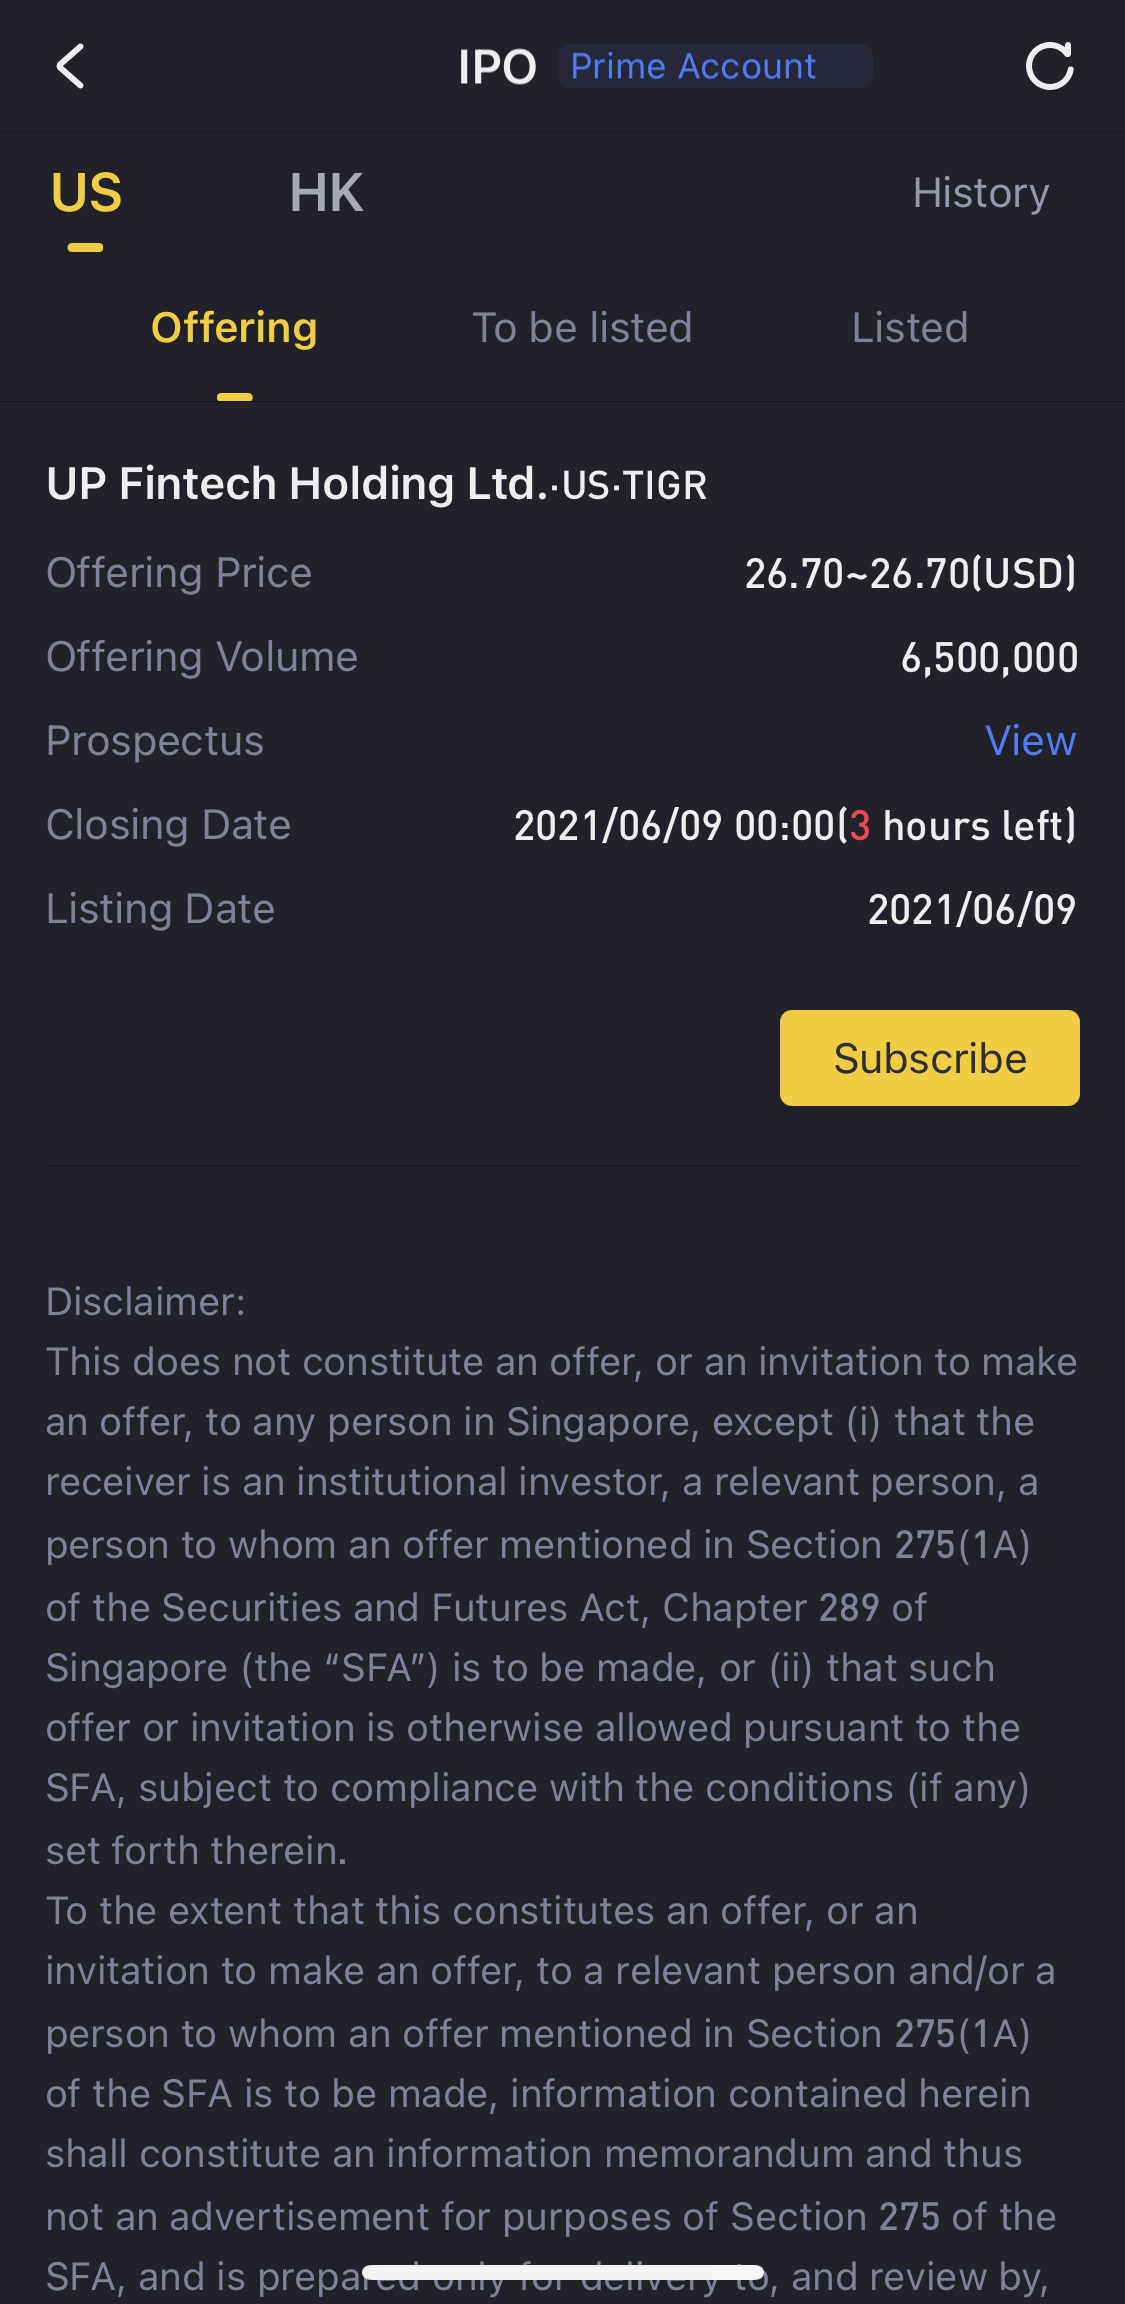Screen dimensions: 1125x2304
Task: Tap the Offering Price value
Action: click(x=910, y=574)
